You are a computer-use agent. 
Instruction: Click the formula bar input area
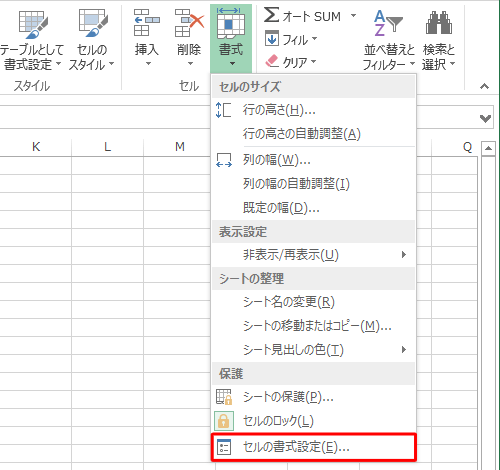(x=105, y=117)
